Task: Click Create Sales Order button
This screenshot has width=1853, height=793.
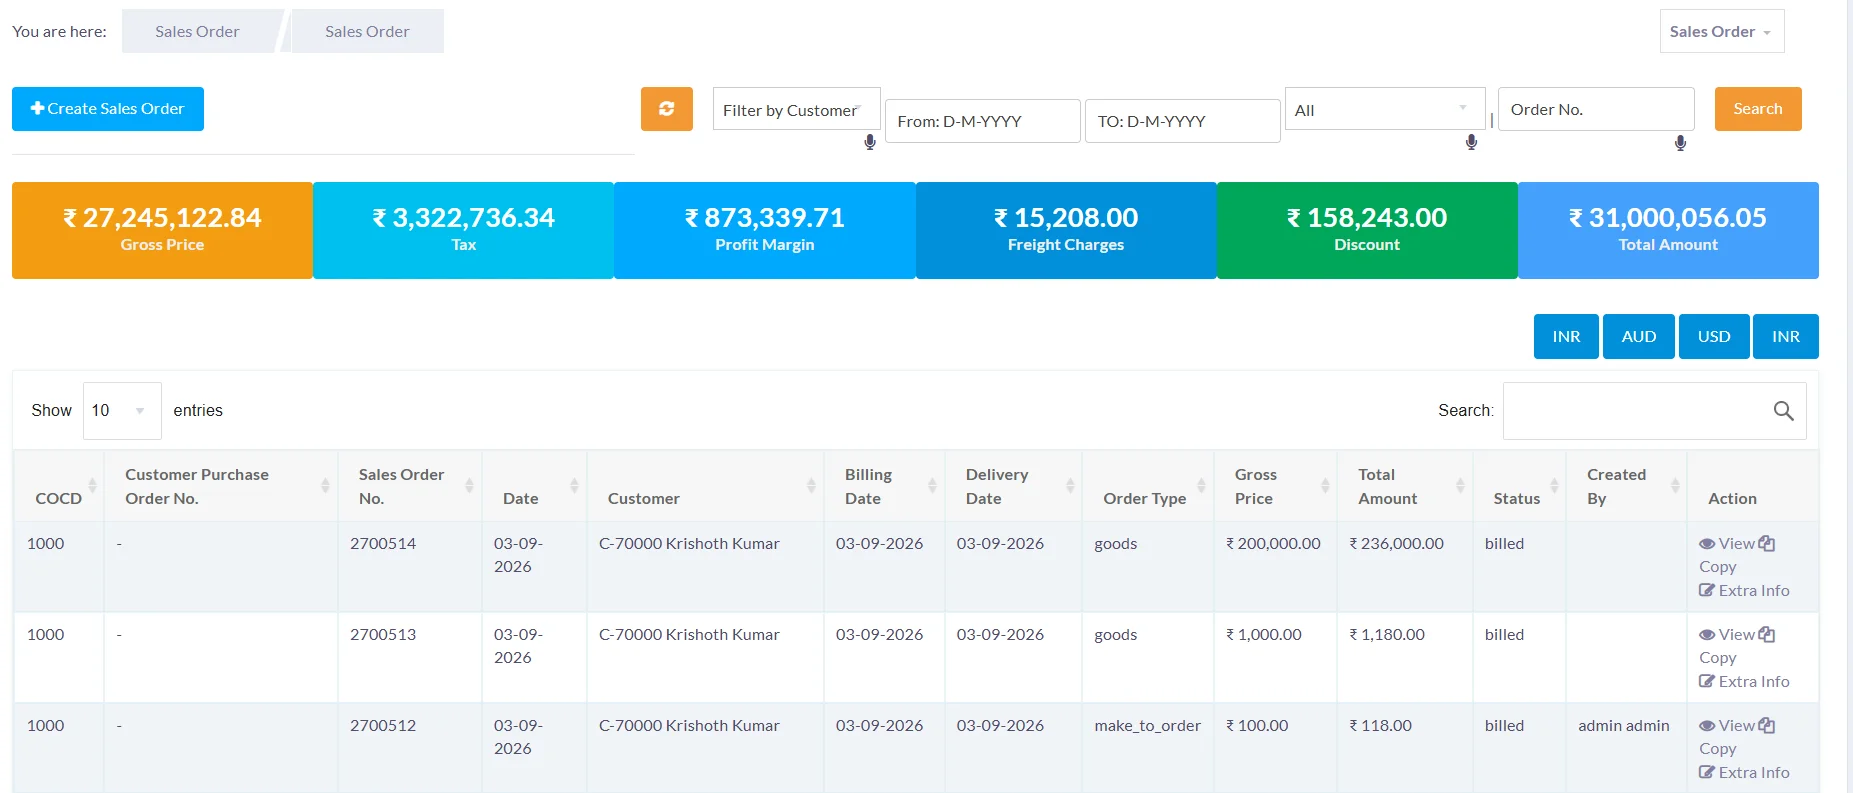Action: click(x=108, y=109)
